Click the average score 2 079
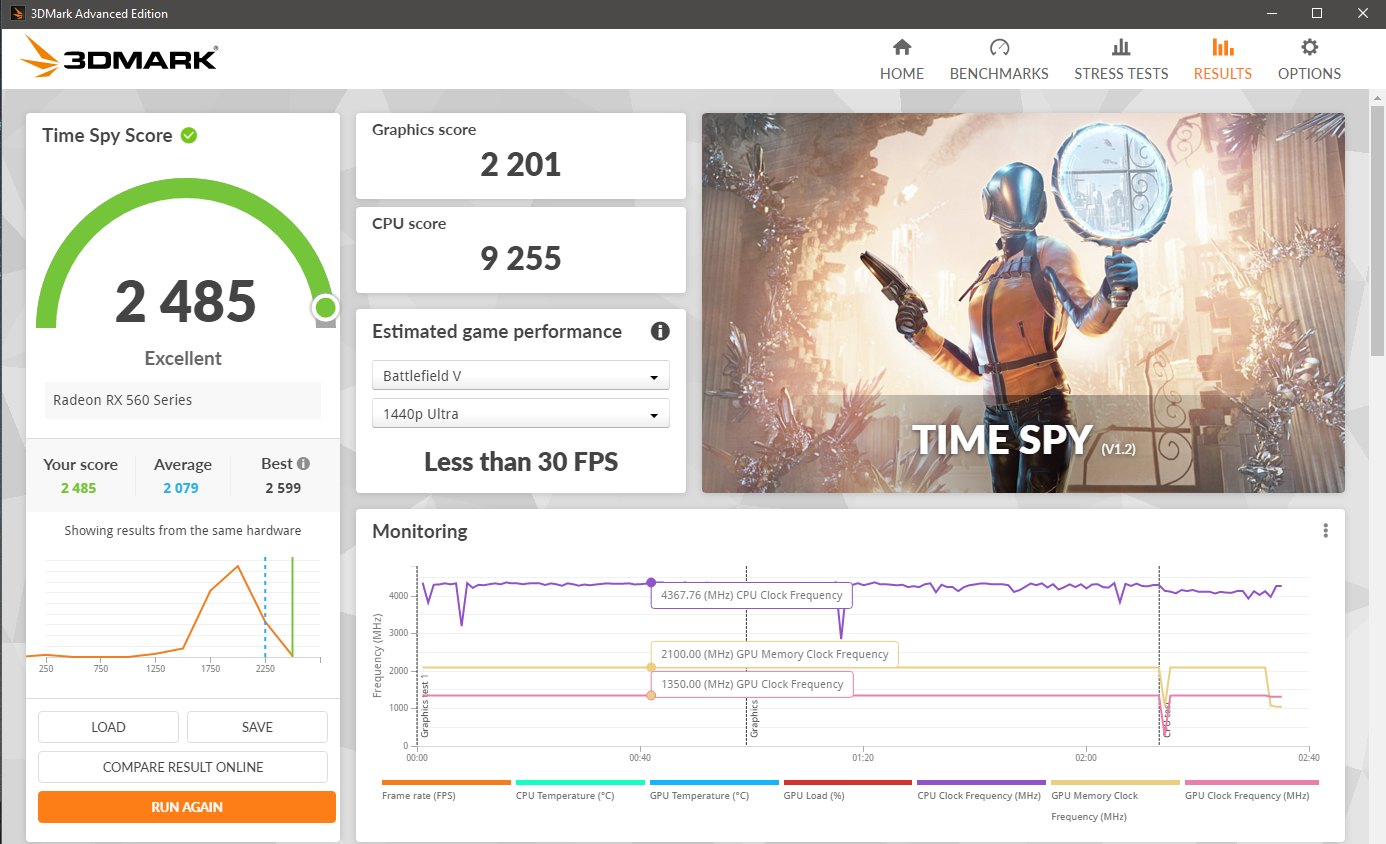The width and height of the screenshot is (1386, 844). tap(181, 488)
